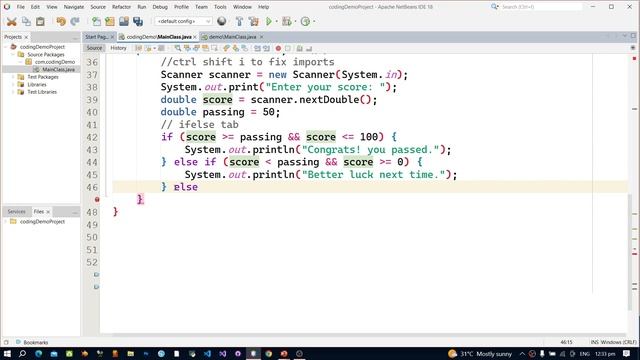Select codingDemoProject in Files panel
640x360 pixels.
tap(42, 222)
